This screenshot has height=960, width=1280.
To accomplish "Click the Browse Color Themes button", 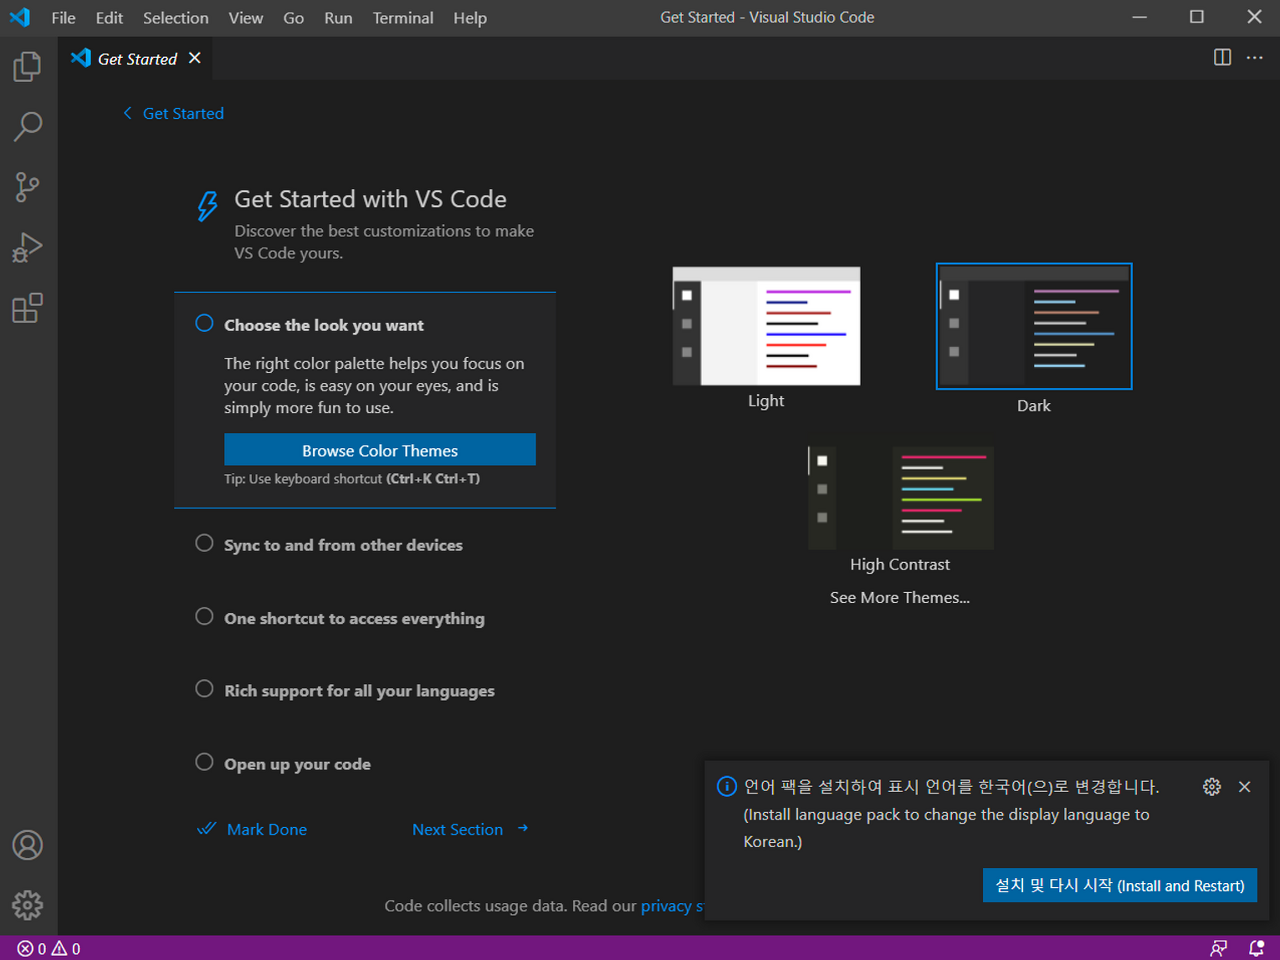I will (380, 450).
